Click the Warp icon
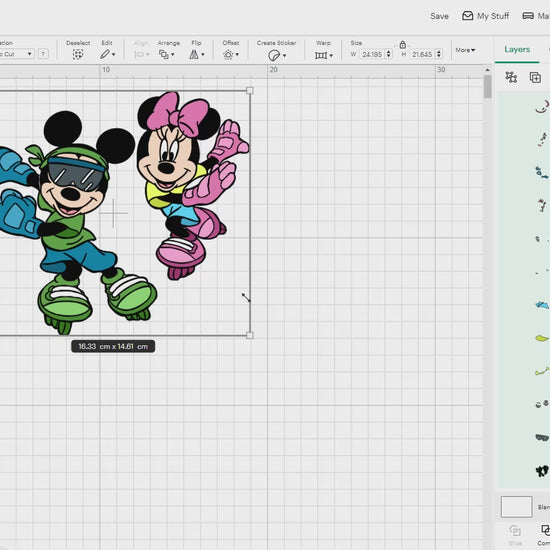The width and height of the screenshot is (550, 550). click(321, 55)
